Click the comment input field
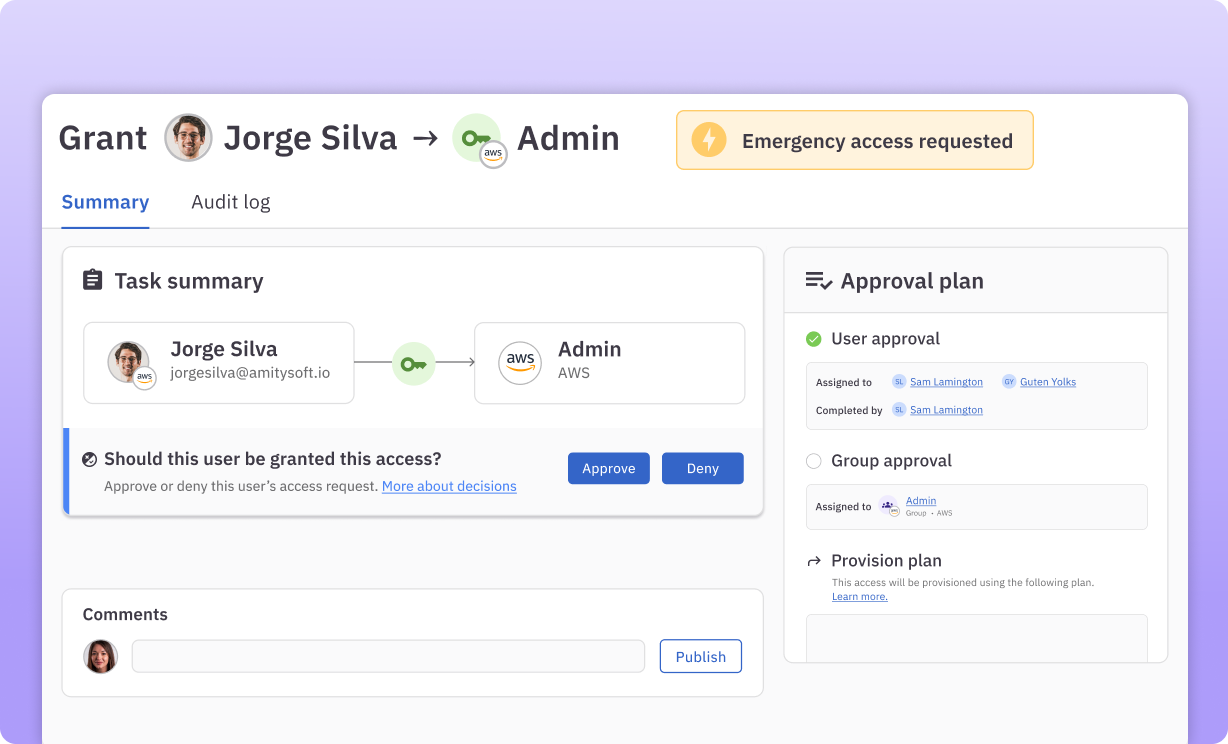This screenshot has height=744, width=1228. click(388, 656)
